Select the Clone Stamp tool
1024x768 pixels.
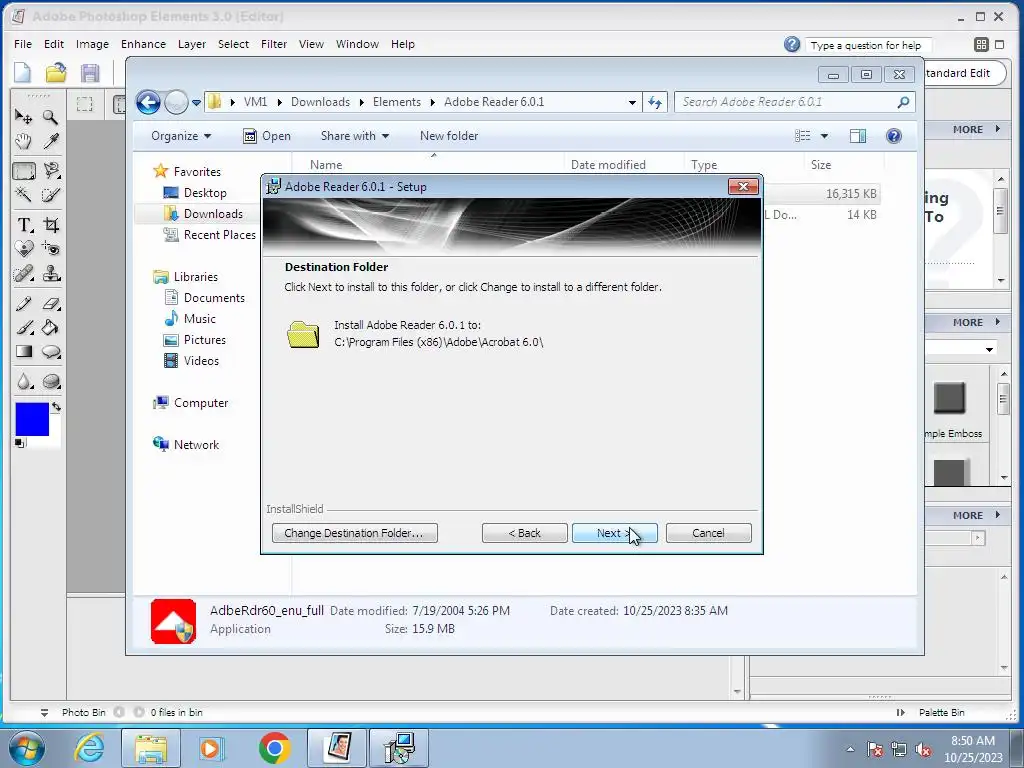coord(51,273)
